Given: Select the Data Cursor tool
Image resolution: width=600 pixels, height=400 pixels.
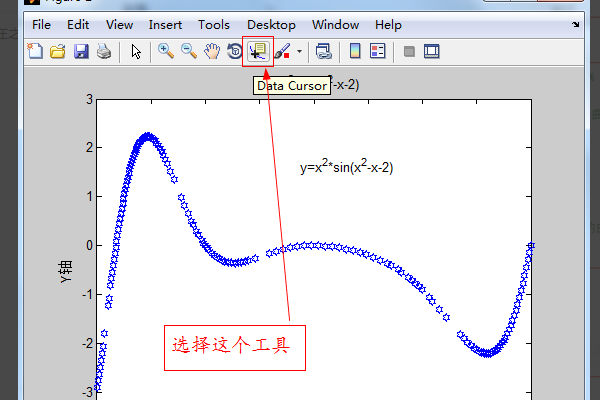Looking at the screenshot, I should (x=258, y=51).
